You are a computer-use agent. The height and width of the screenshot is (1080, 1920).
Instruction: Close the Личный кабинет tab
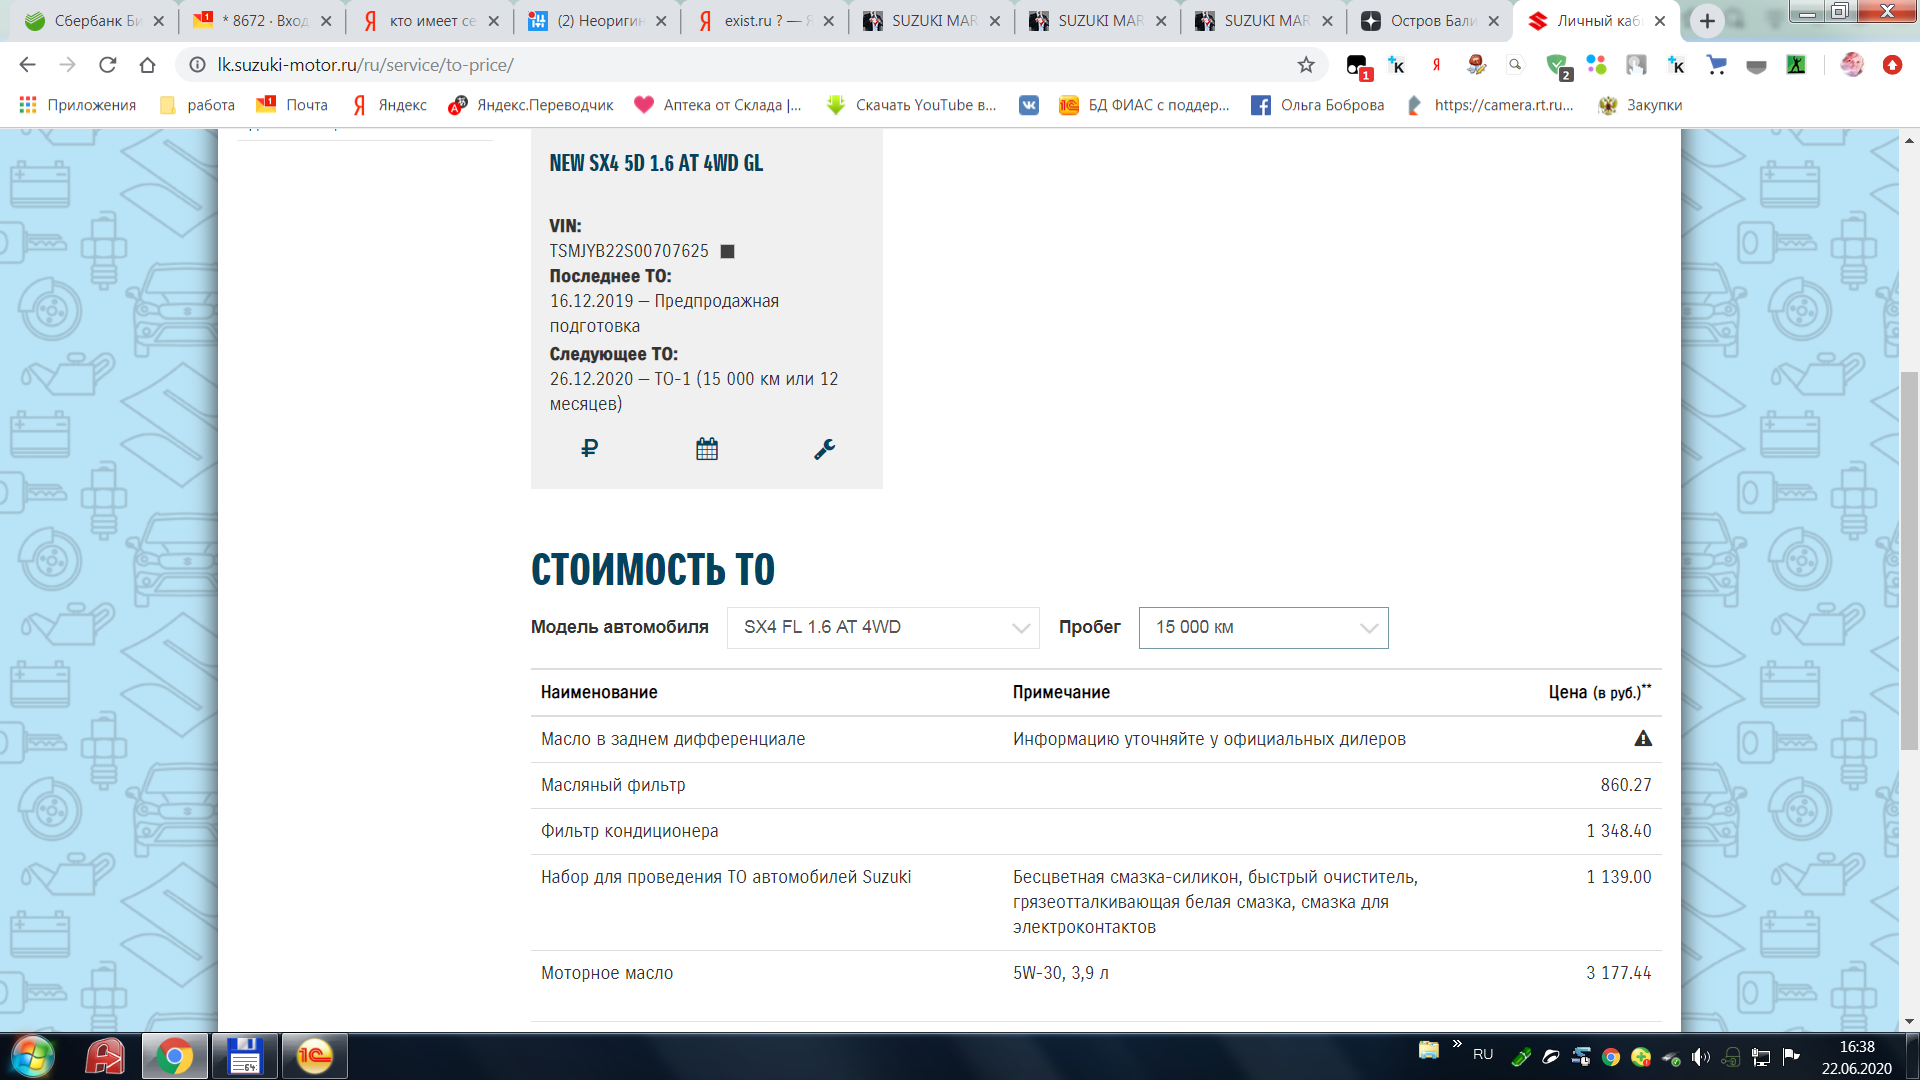coord(1660,21)
